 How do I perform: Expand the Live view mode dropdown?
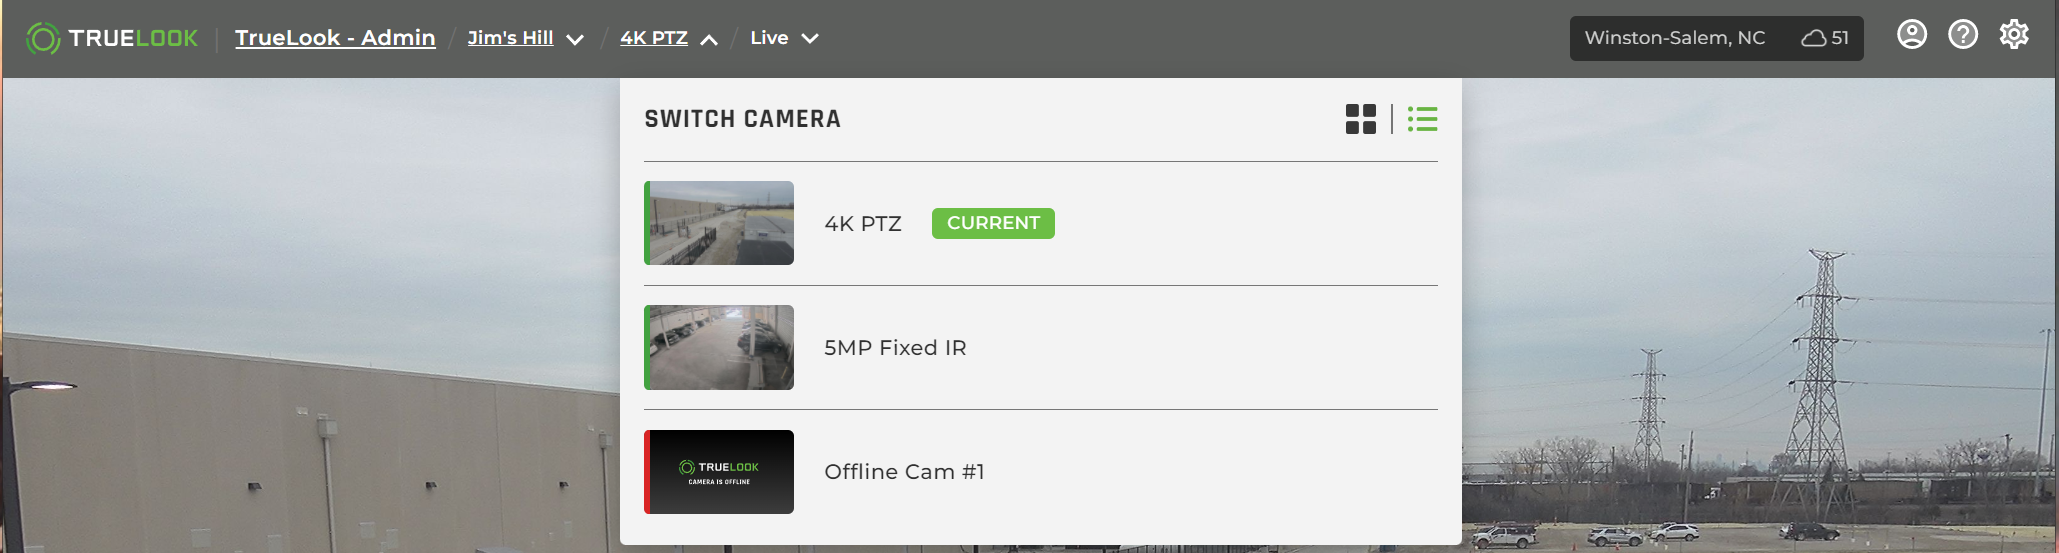tap(810, 38)
